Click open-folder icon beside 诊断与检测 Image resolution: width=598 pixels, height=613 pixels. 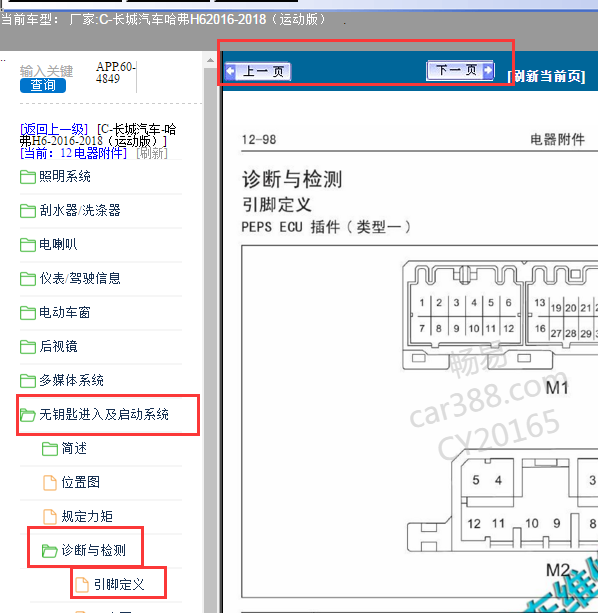point(50,551)
